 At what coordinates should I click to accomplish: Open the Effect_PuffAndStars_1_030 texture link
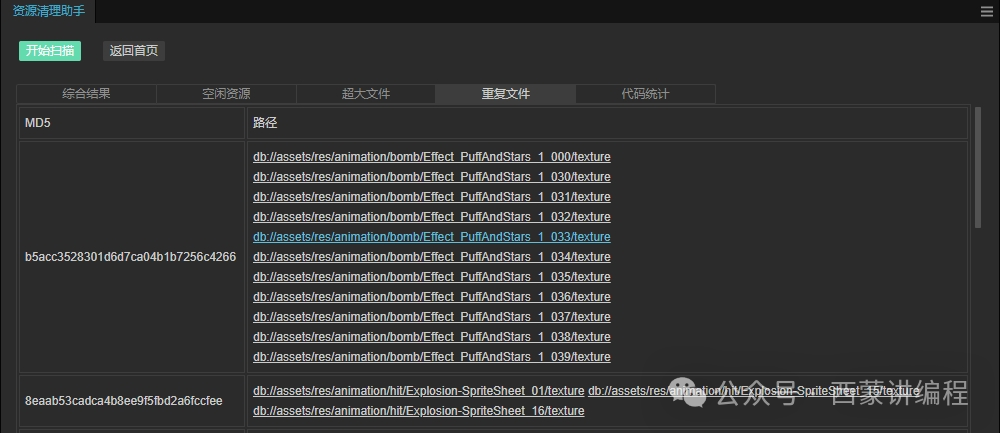[432, 177]
